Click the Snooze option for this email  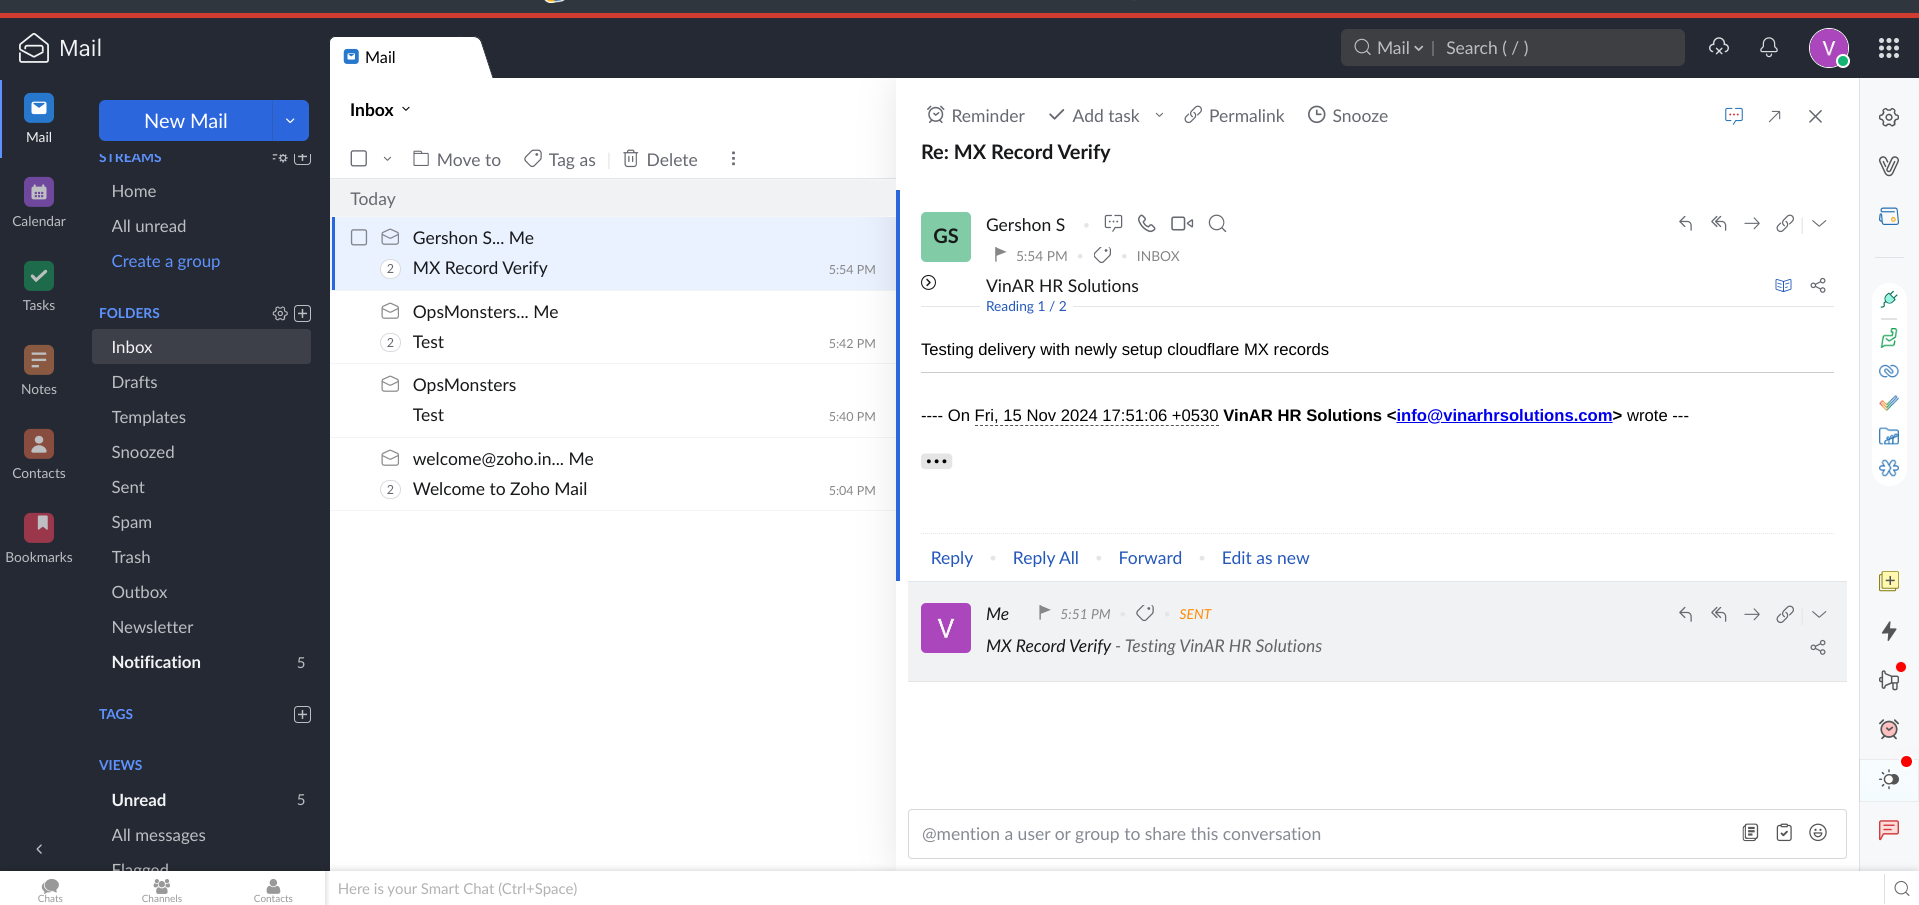1347,116
